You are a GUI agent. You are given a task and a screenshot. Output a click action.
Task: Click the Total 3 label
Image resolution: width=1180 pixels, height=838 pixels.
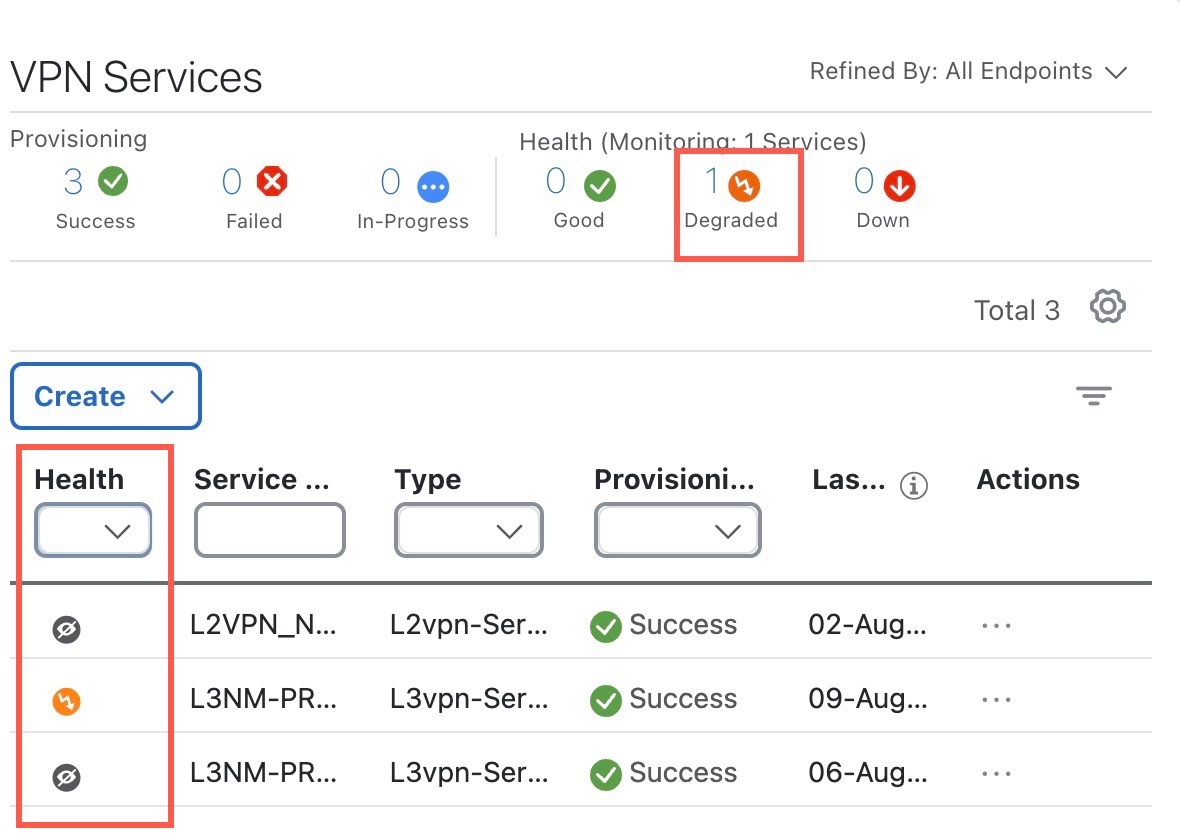pyautogui.click(x=1017, y=310)
